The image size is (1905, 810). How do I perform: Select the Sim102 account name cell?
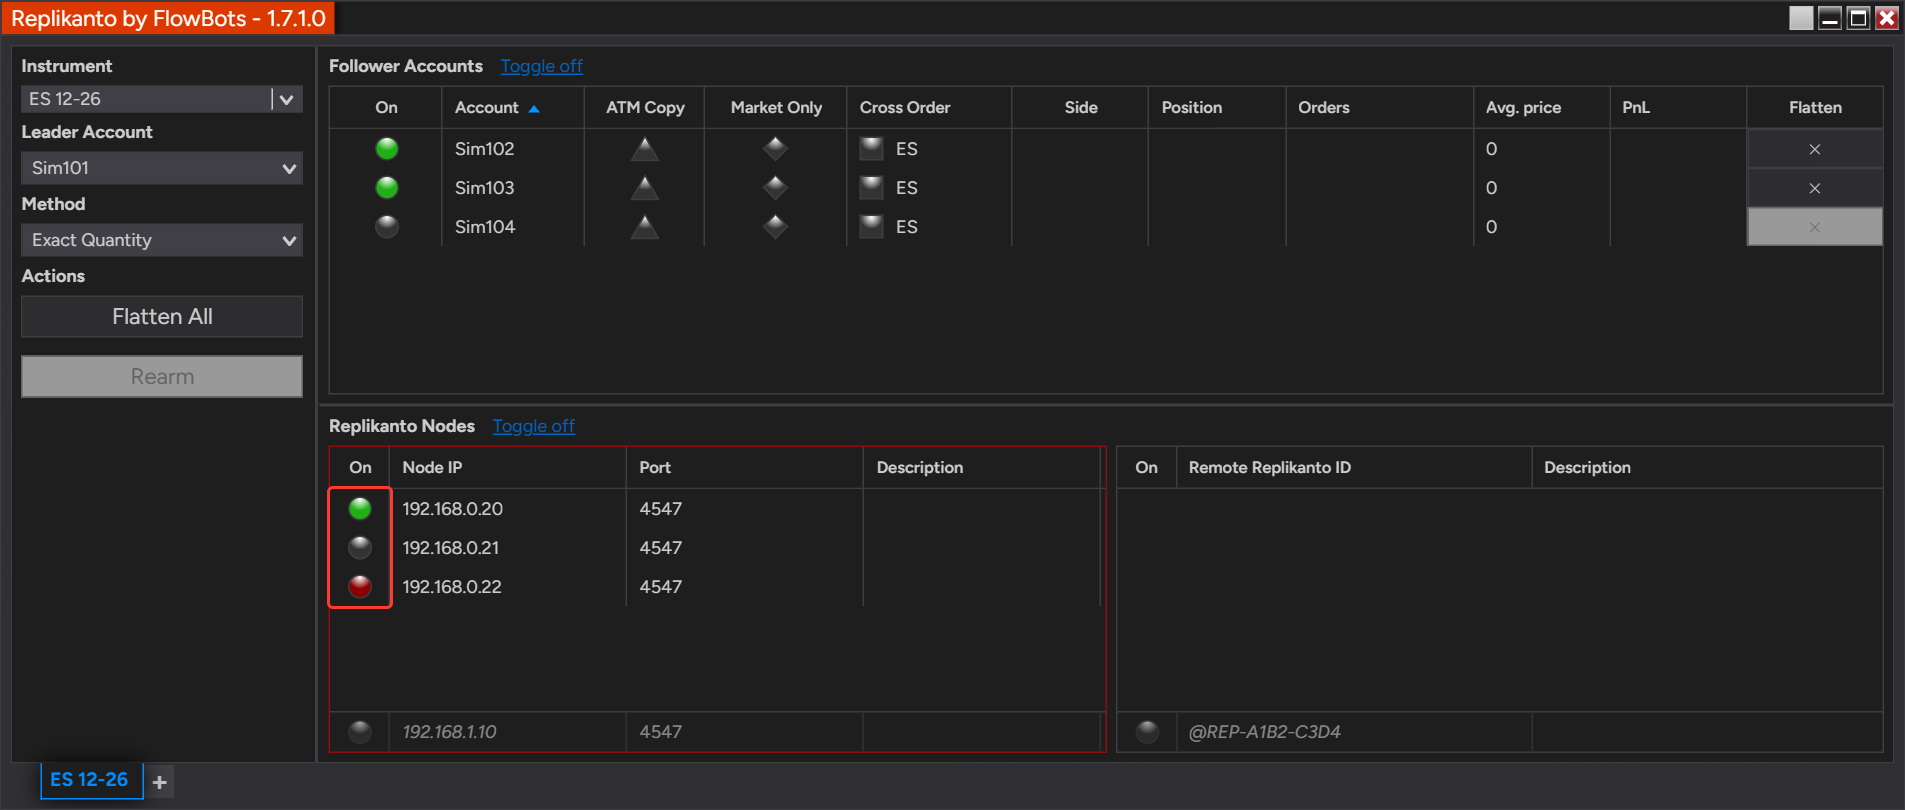tap(513, 149)
